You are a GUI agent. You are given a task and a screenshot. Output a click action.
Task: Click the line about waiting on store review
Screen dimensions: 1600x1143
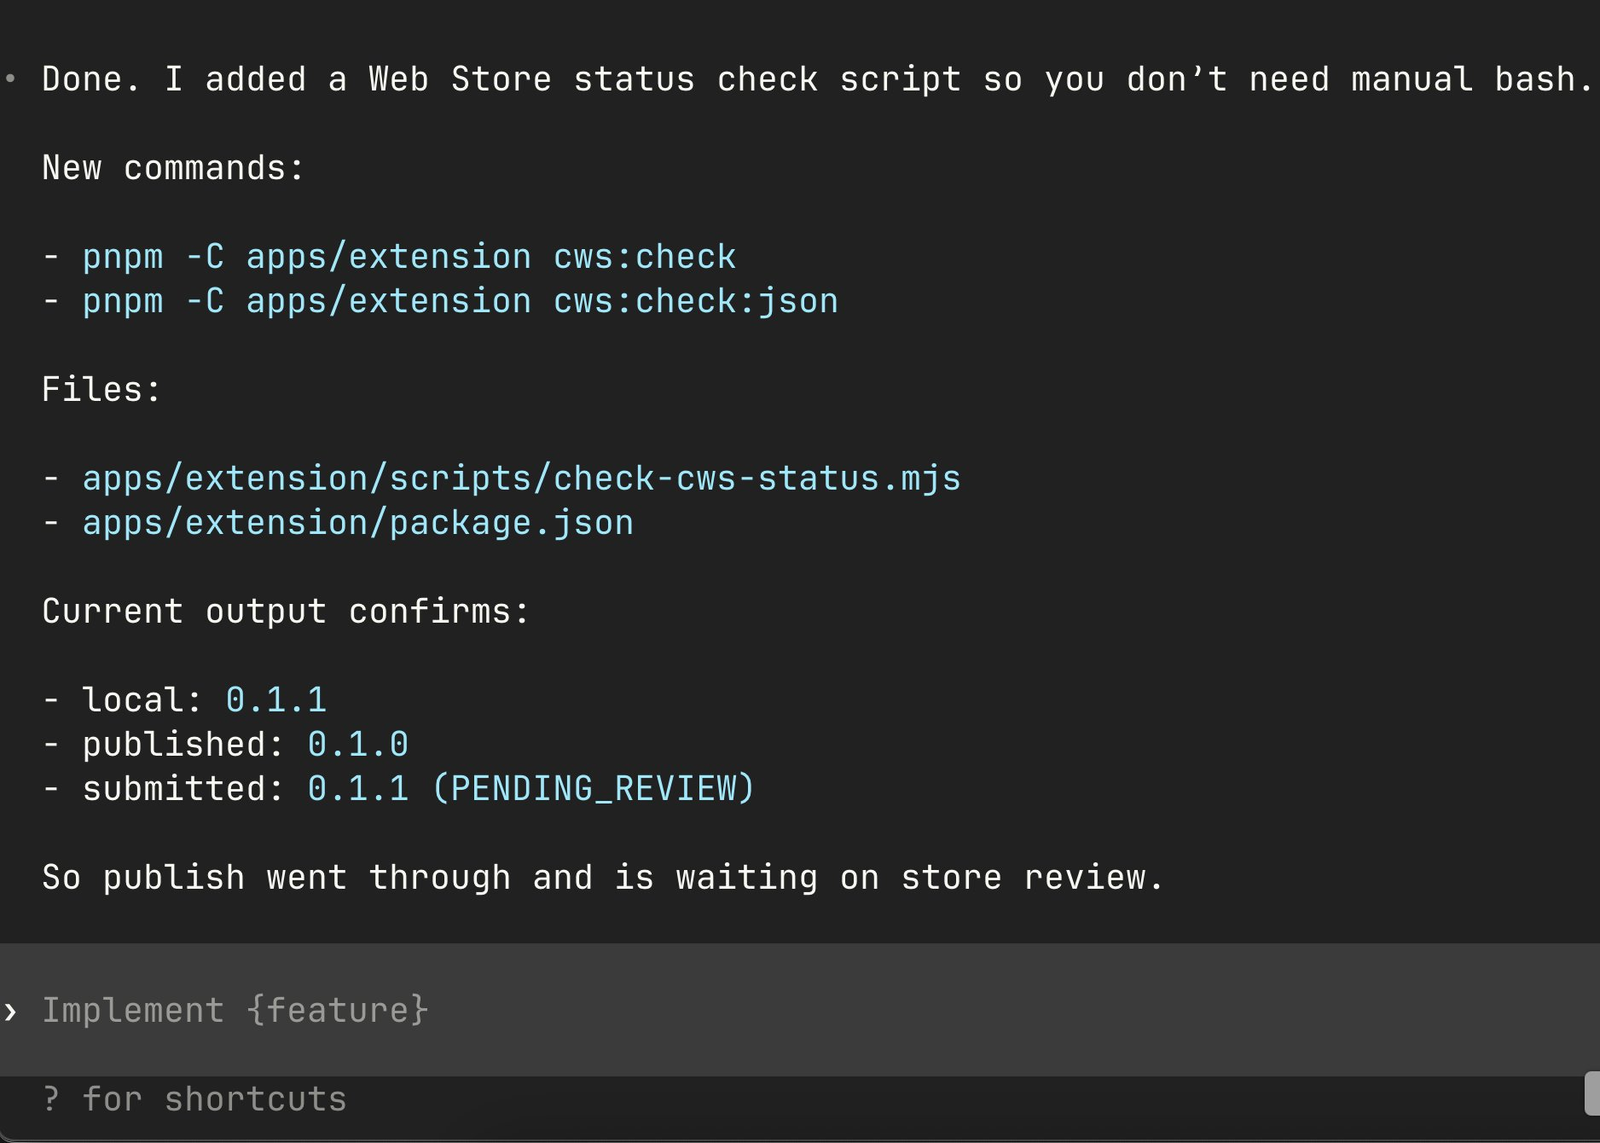tap(601, 876)
